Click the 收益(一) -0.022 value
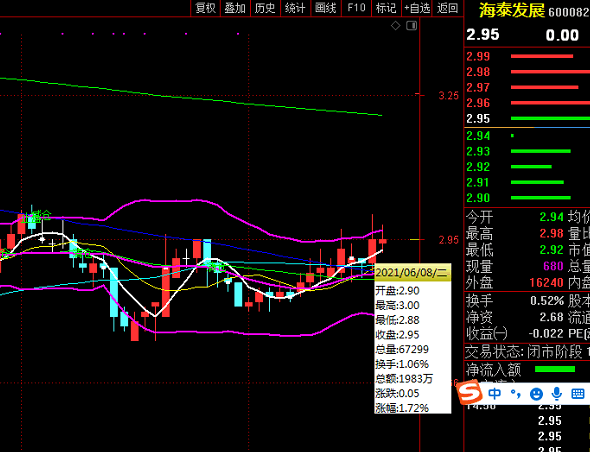This screenshot has width=590, height=452. pos(546,333)
